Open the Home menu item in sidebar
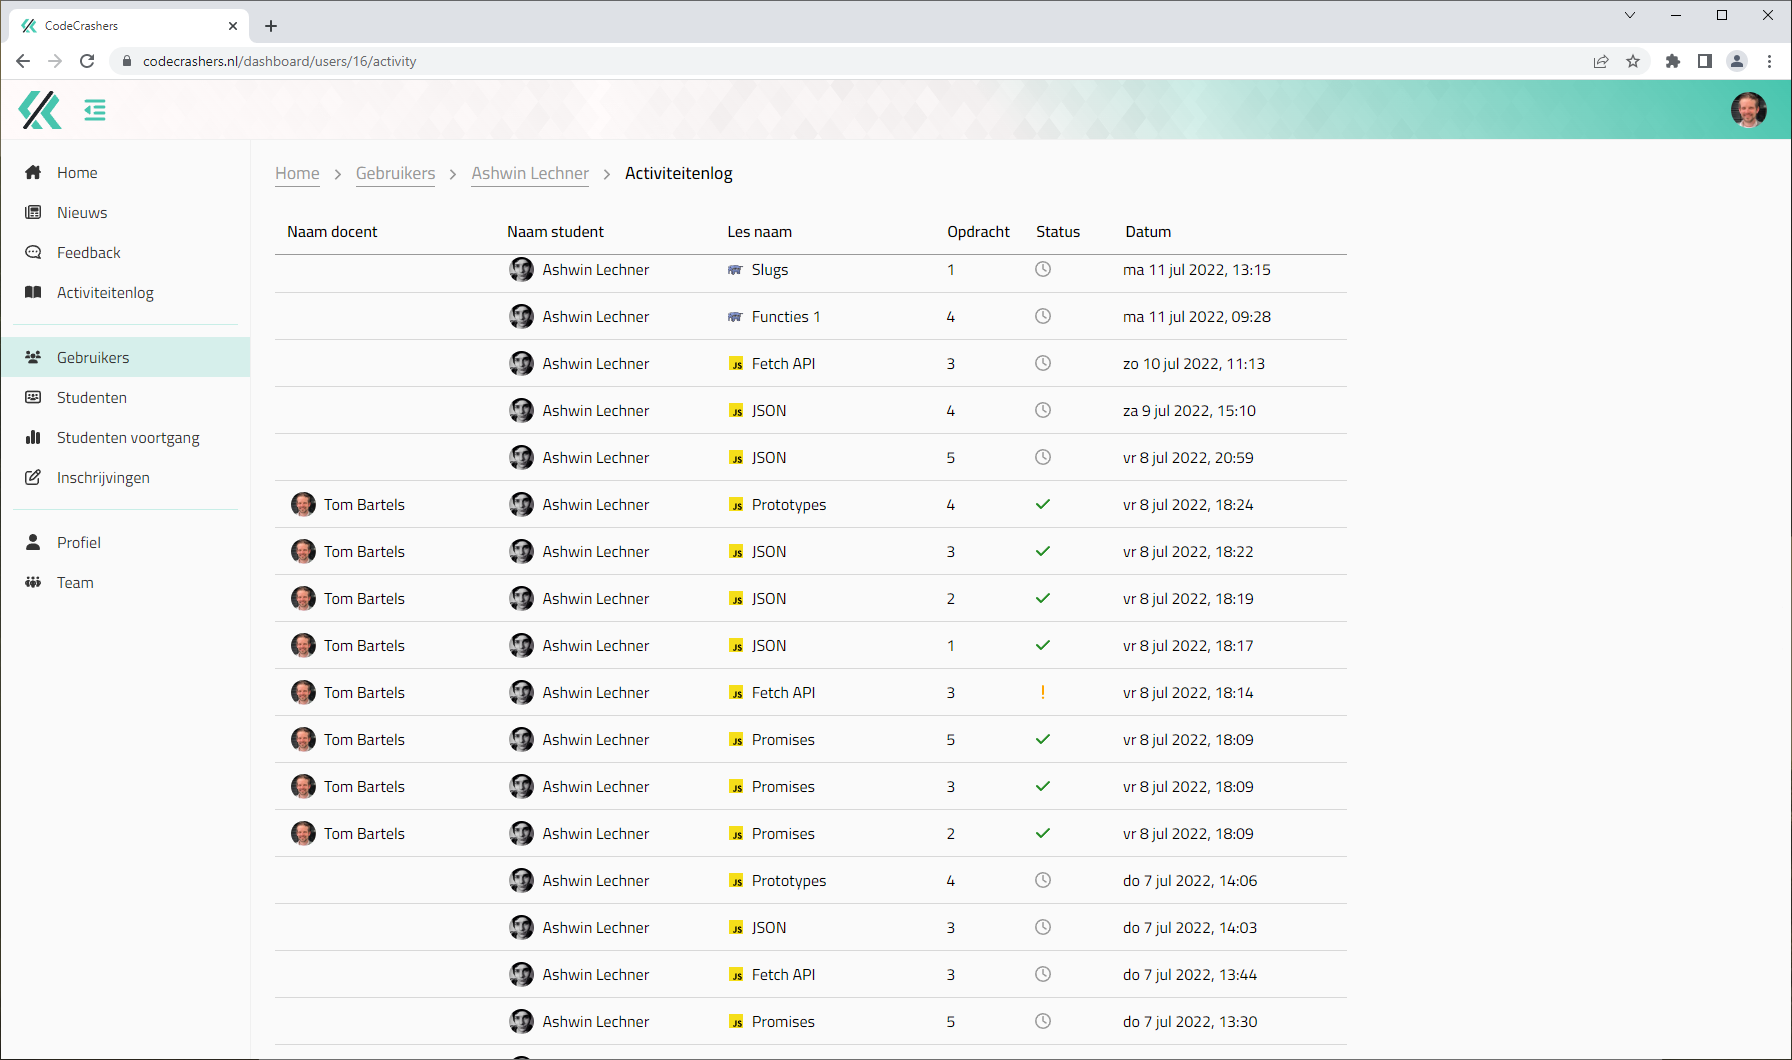The image size is (1792, 1060). [x=77, y=173]
